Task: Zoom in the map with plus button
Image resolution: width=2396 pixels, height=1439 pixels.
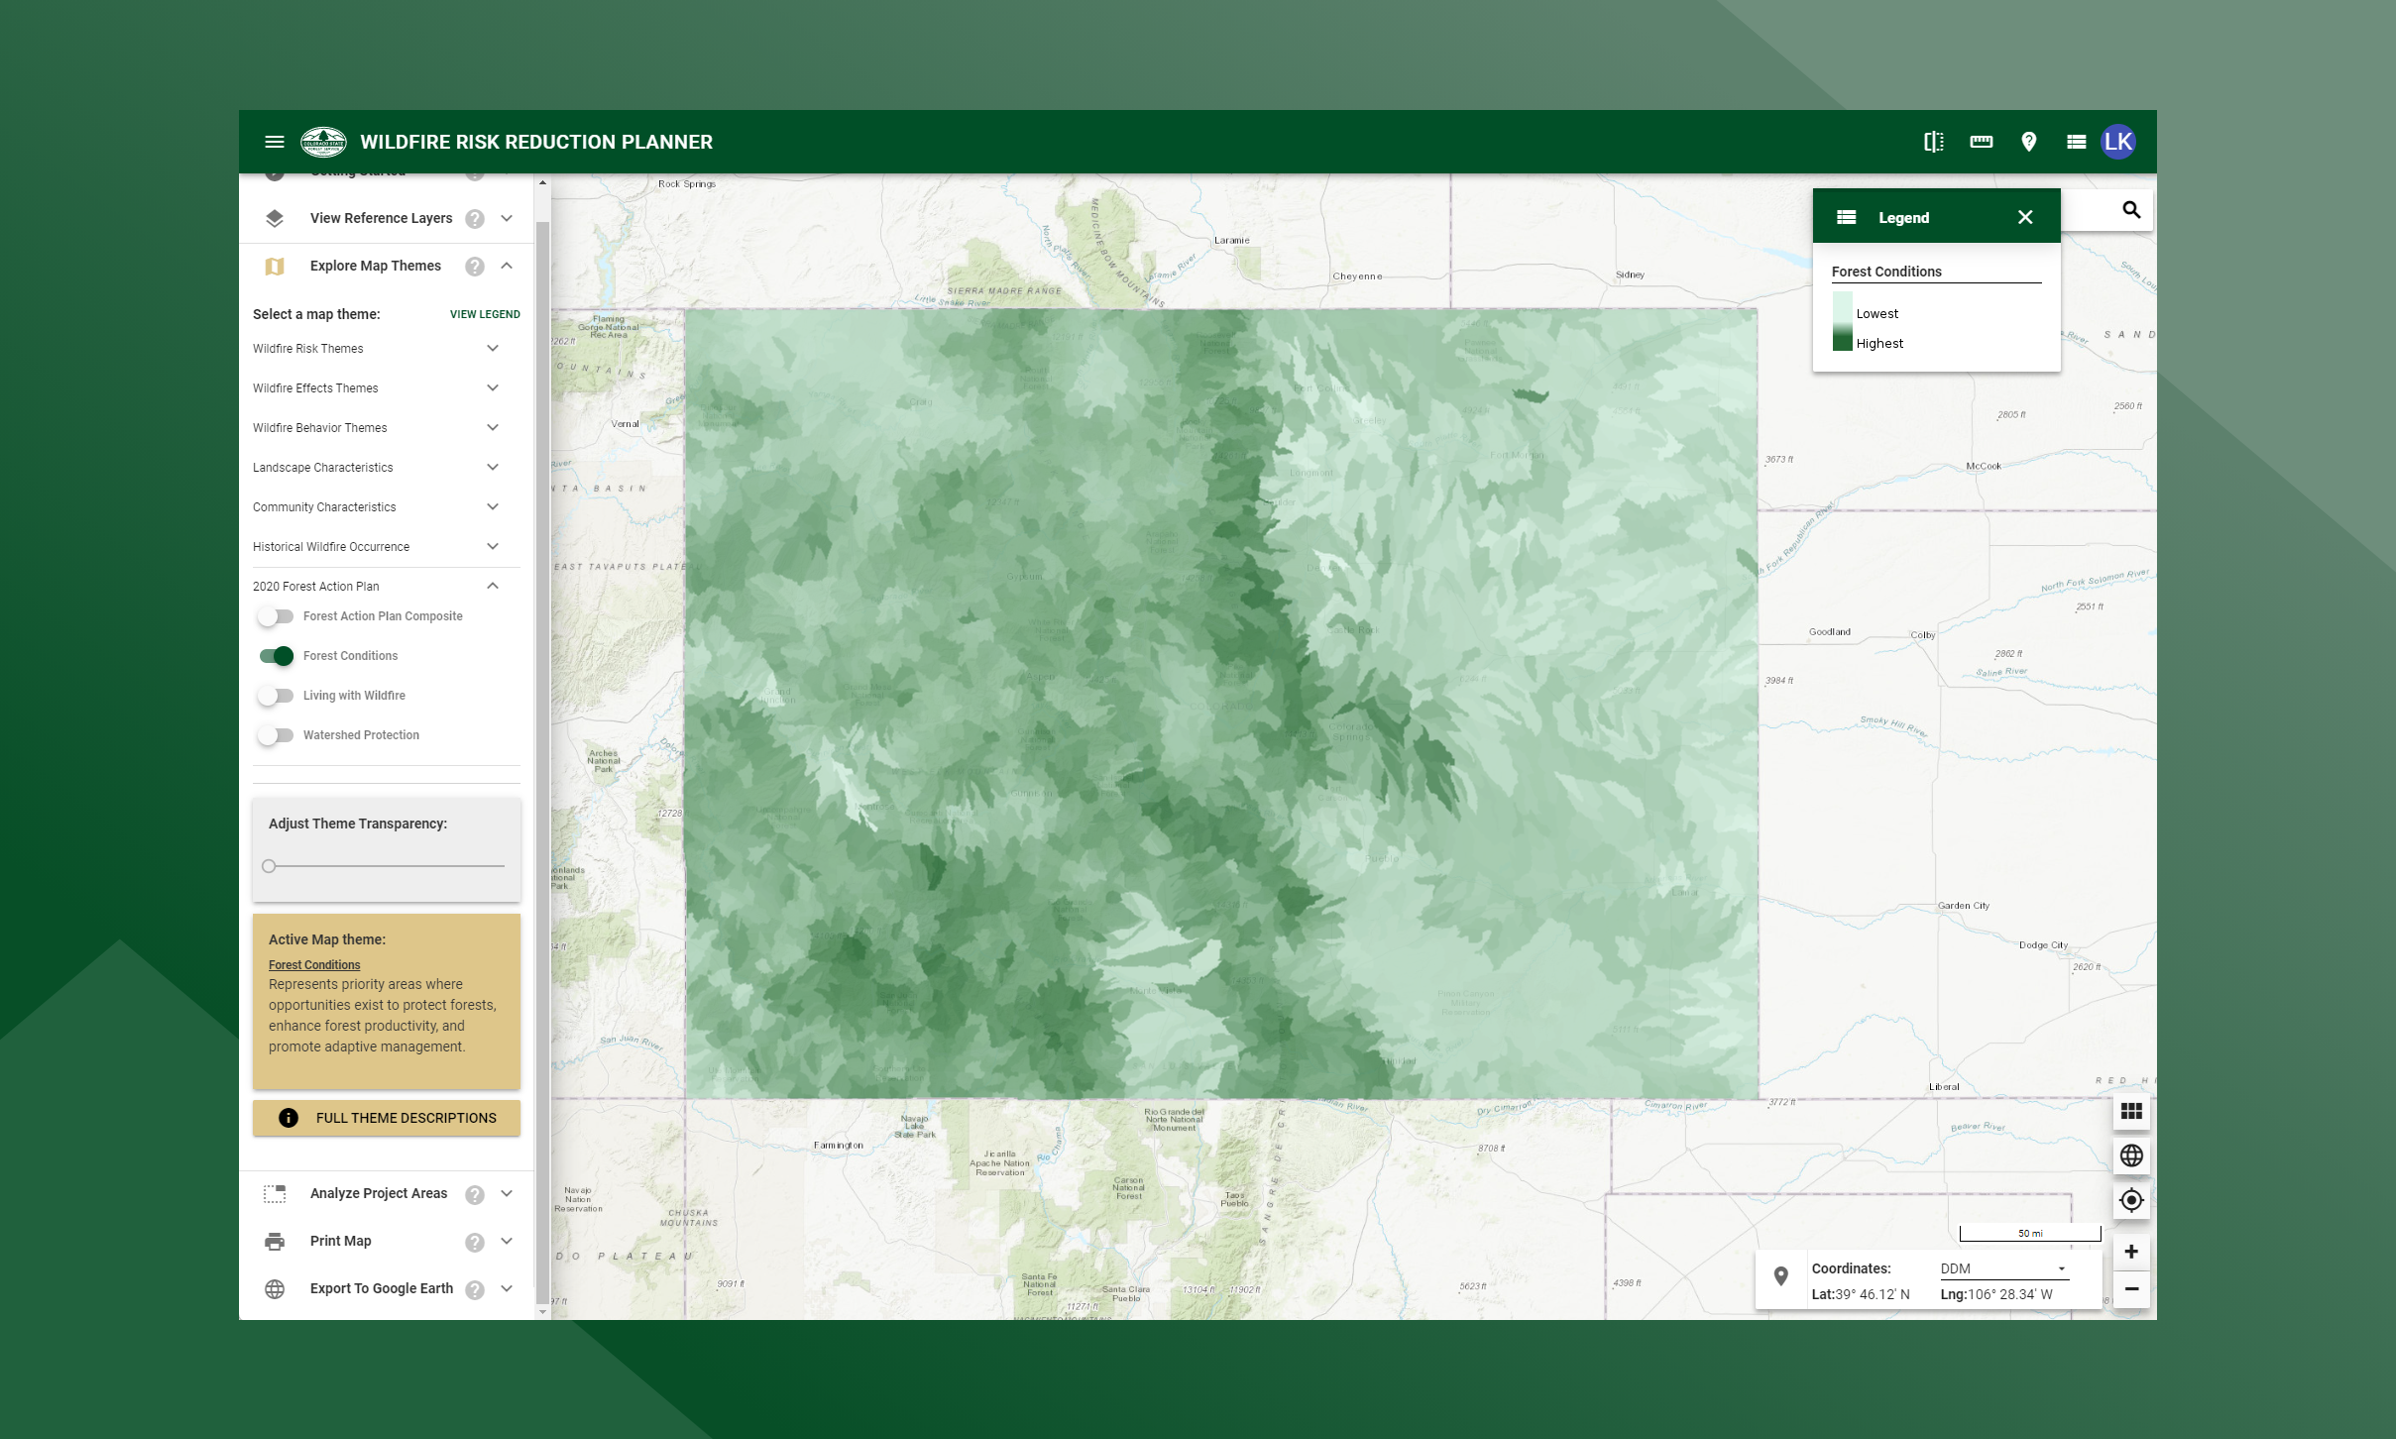Action: [x=2131, y=1251]
